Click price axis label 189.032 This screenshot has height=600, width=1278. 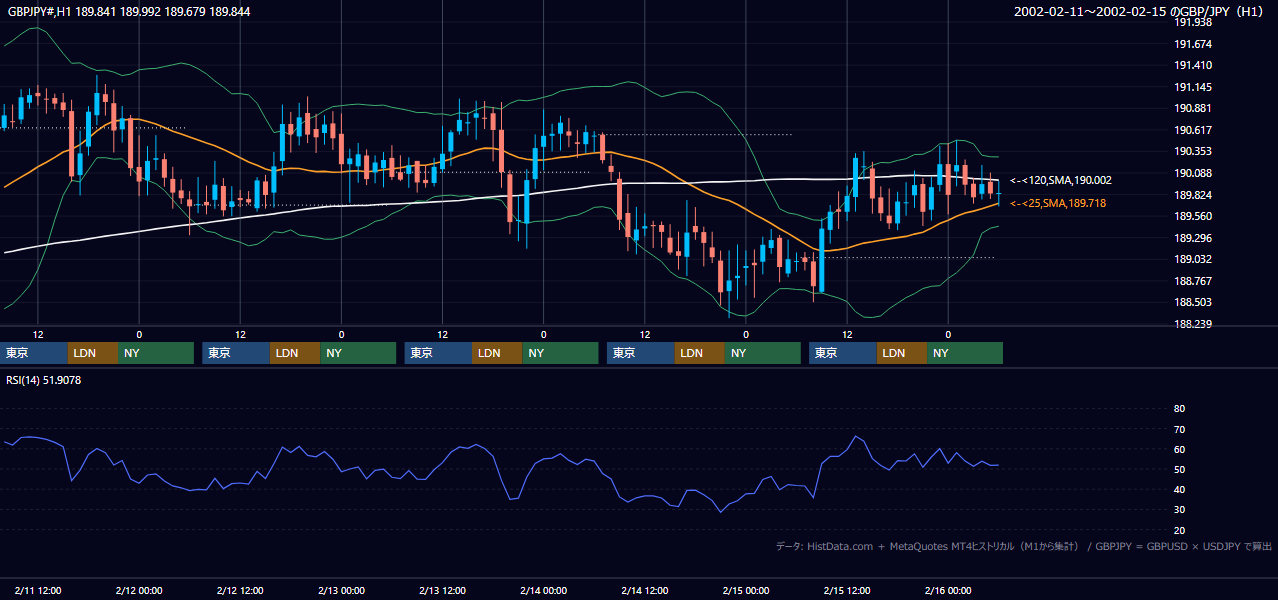point(1193,259)
